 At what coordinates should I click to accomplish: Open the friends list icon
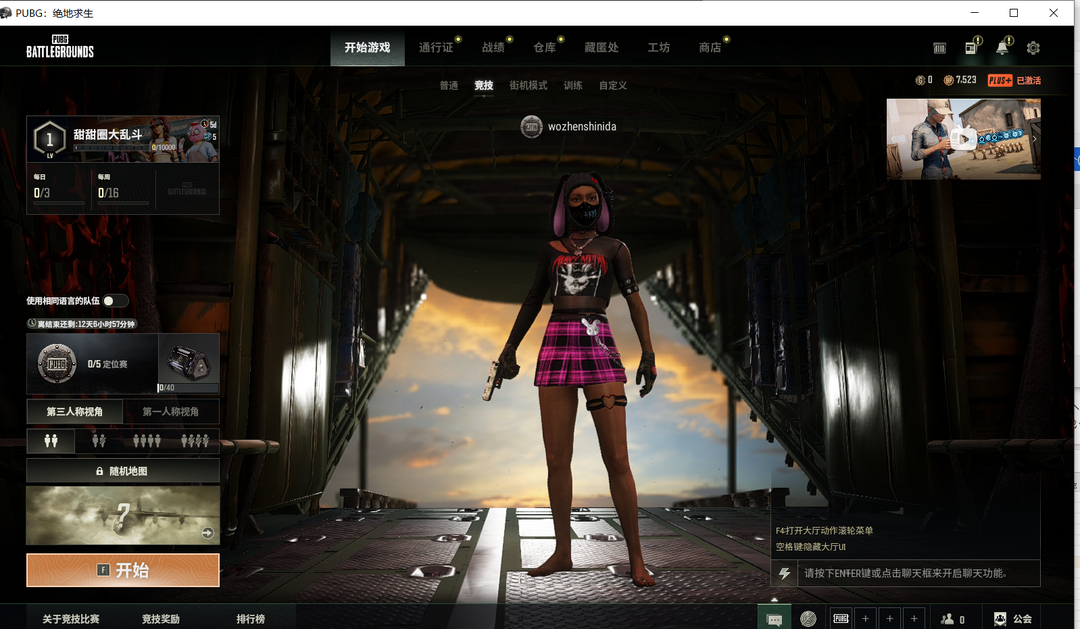947,619
